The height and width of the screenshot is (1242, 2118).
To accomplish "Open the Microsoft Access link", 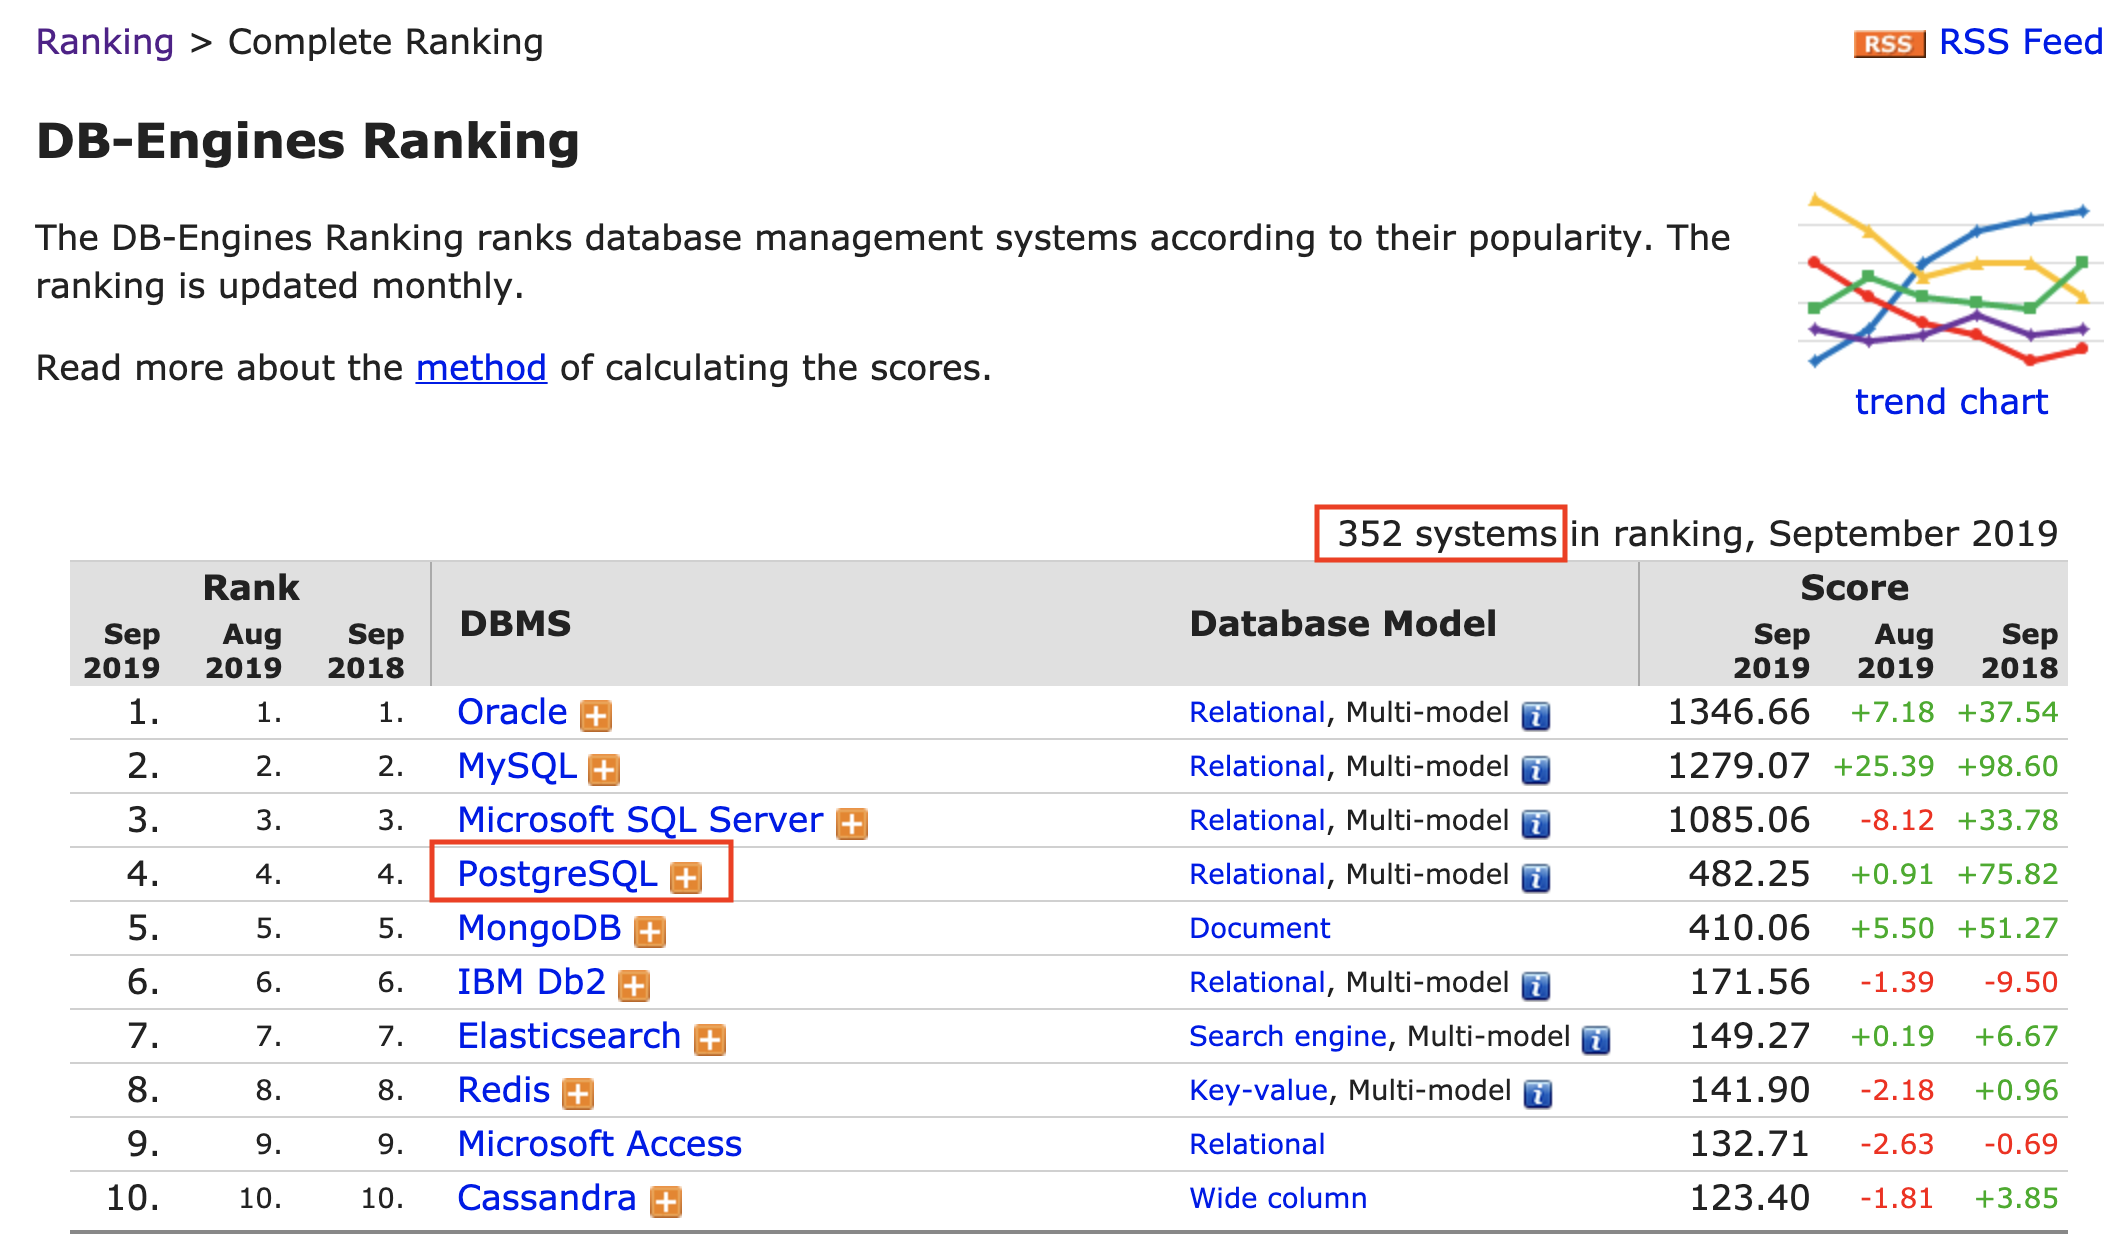I will click(600, 1144).
